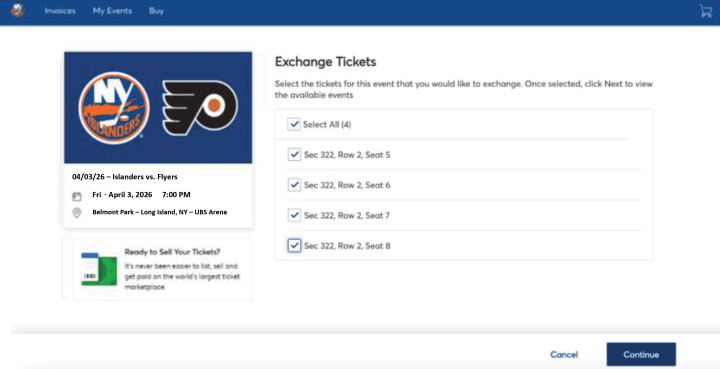The height and width of the screenshot is (369, 720).
Task: Click the Islanders logo in top navigation
Action: [18, 11]
